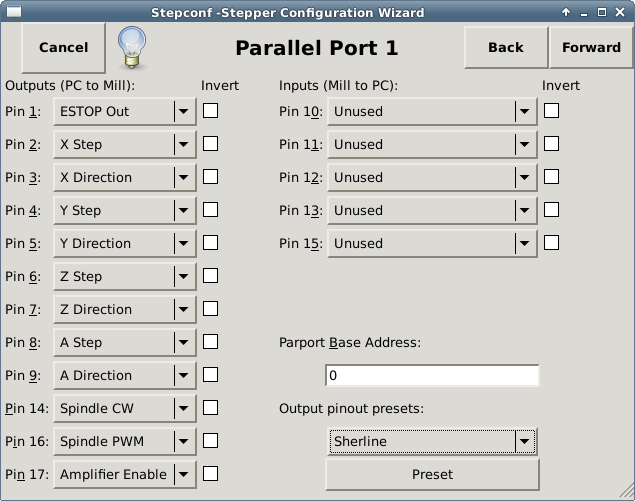Enable Invert for Pin 4 output
Viewport: 635px width, 501px height.
[211, 210]
